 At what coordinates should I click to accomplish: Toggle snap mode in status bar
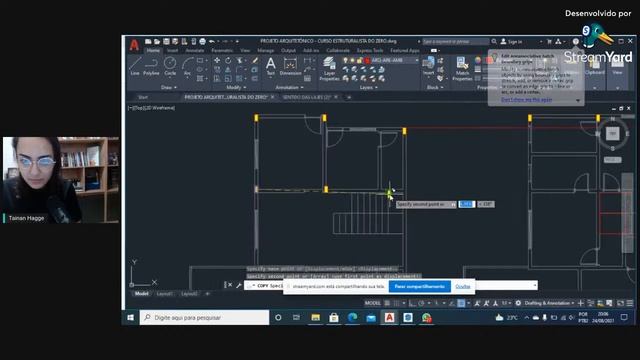click(x=396, y=303)
